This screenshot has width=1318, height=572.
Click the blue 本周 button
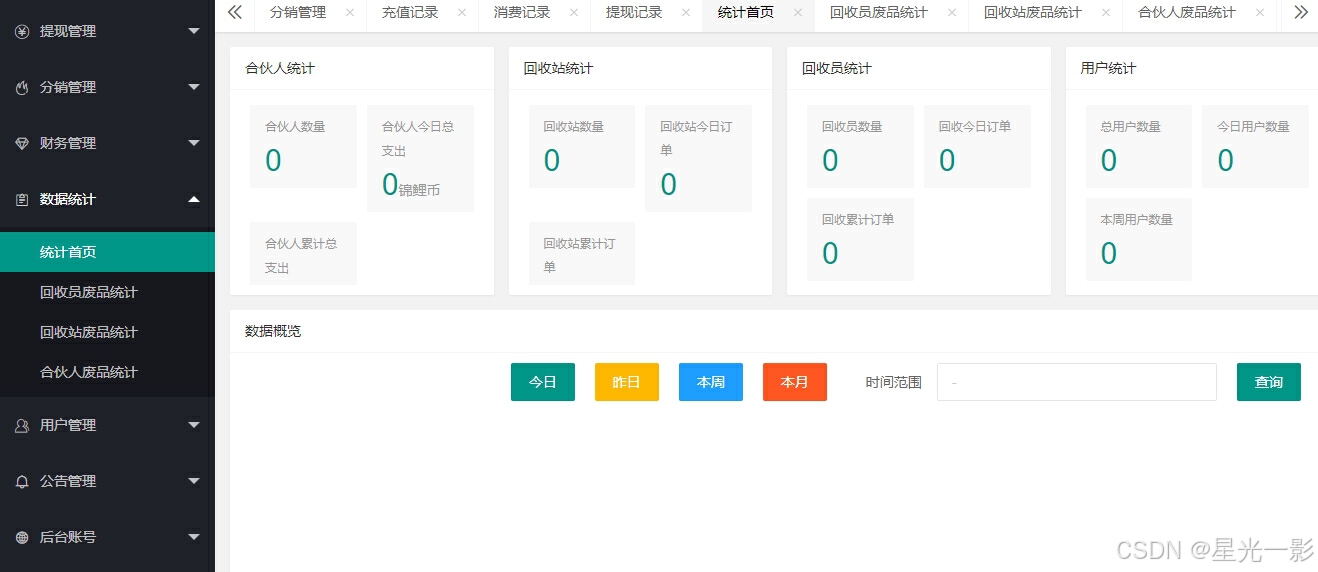click(711, 382)
